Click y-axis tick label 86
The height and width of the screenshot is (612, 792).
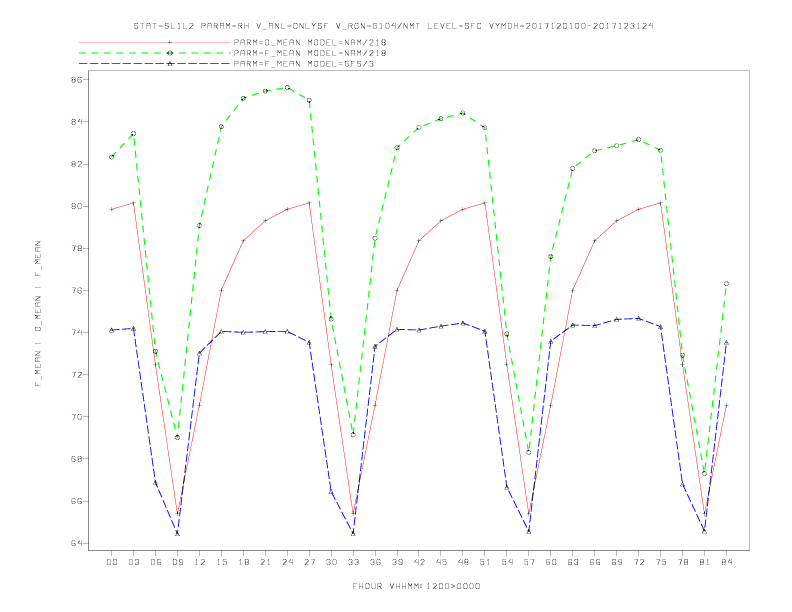point(76,80)
